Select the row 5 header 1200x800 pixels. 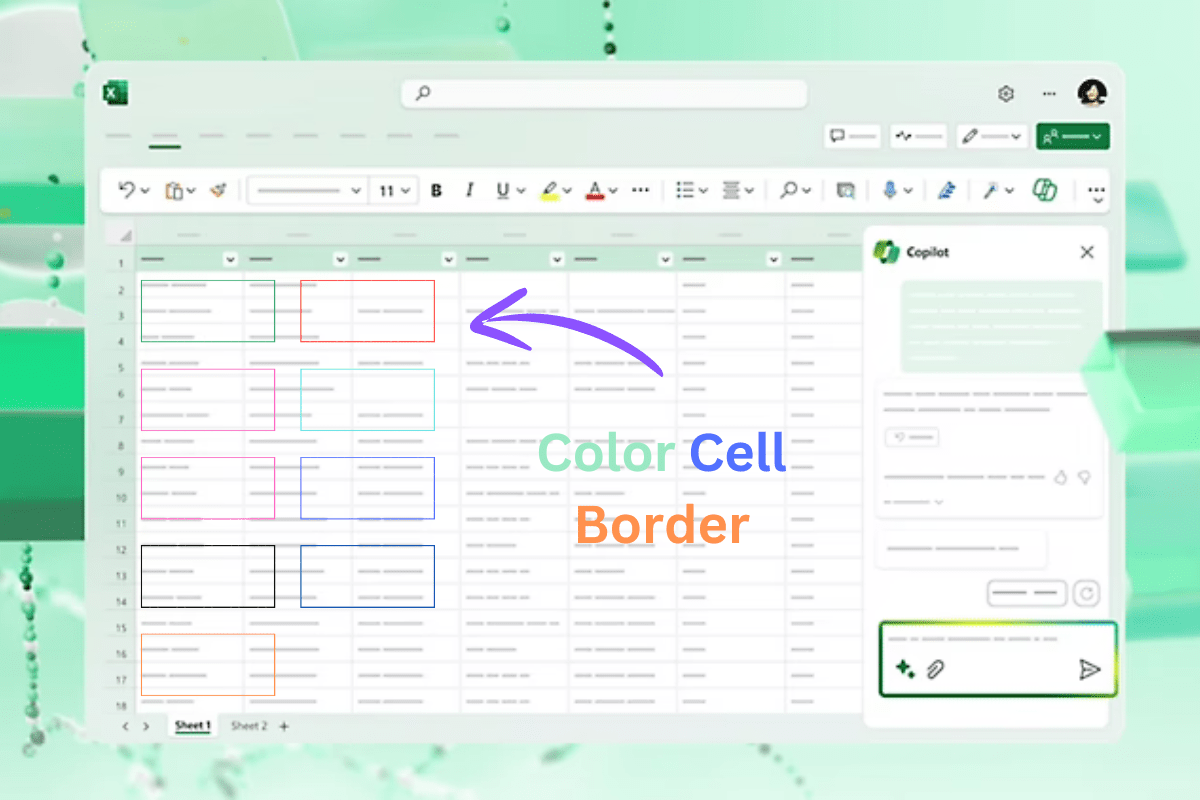120,367
